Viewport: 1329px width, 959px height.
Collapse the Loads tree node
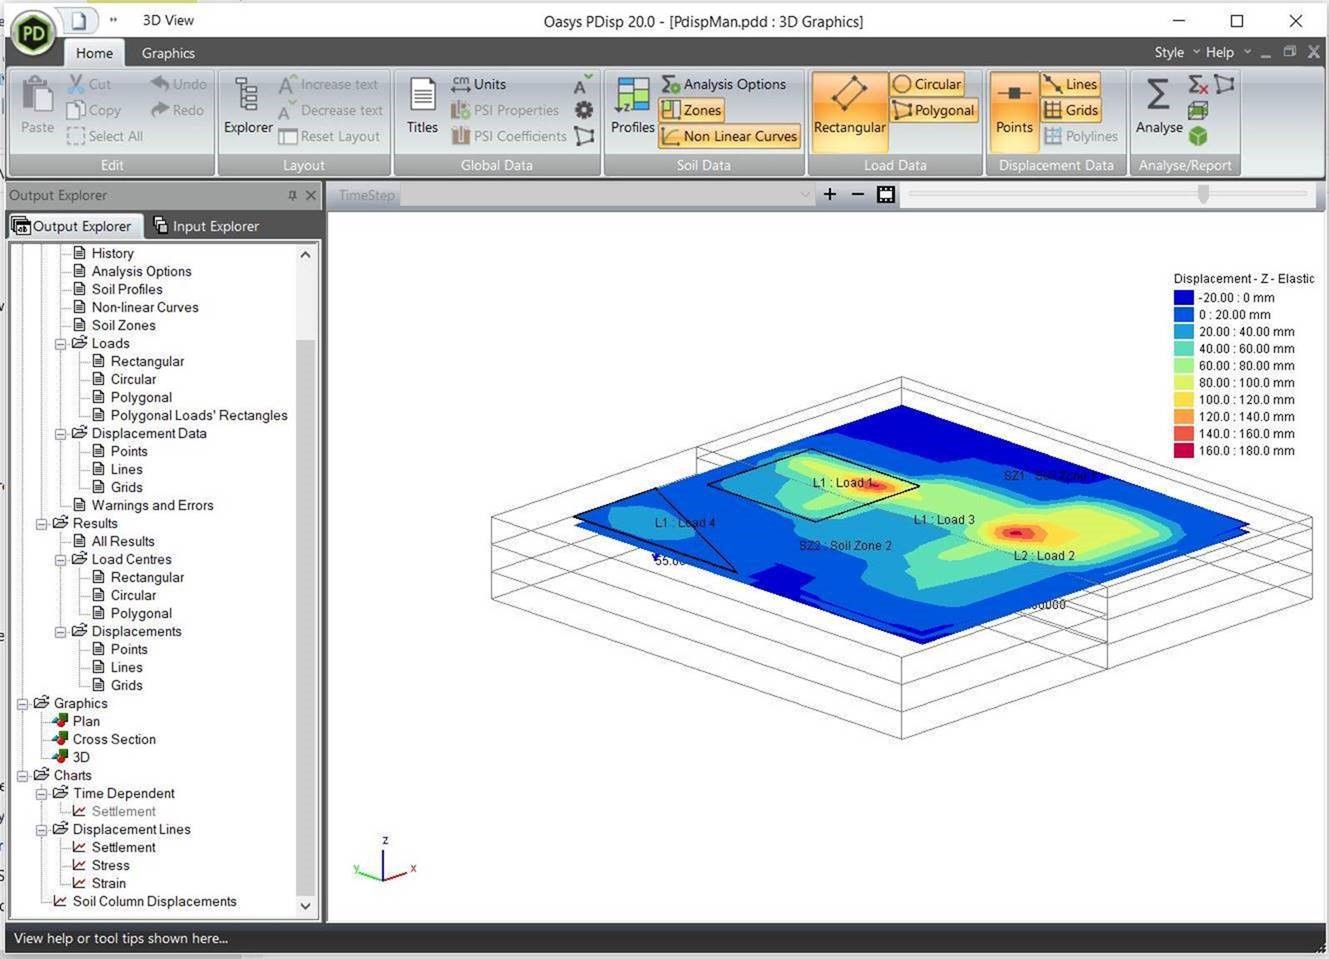click(60, 343)
